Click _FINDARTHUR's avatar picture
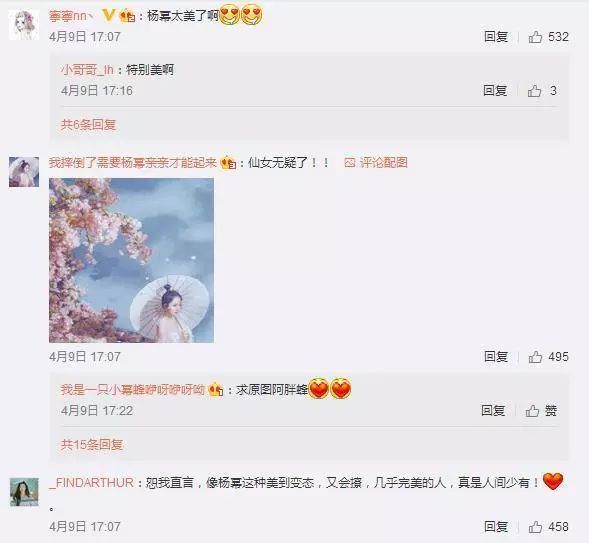 coord(24,492)
